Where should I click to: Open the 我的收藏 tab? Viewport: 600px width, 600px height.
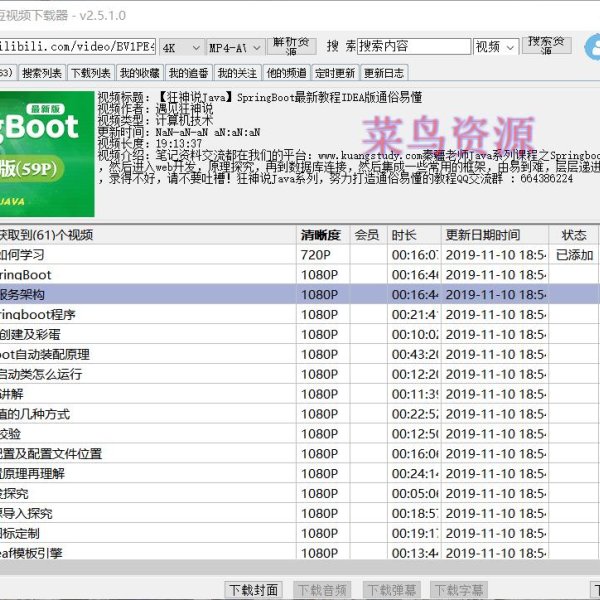[x=139, y=73]
